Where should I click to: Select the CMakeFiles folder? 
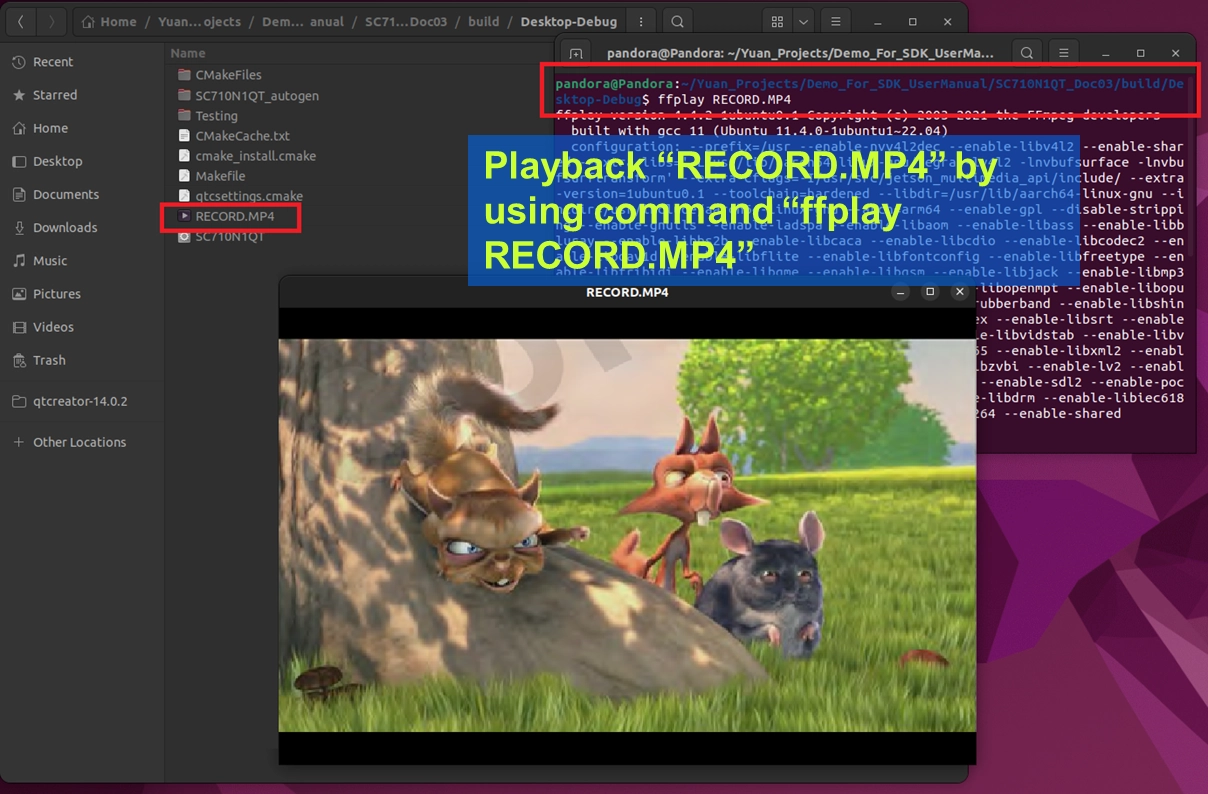point(220,75)
